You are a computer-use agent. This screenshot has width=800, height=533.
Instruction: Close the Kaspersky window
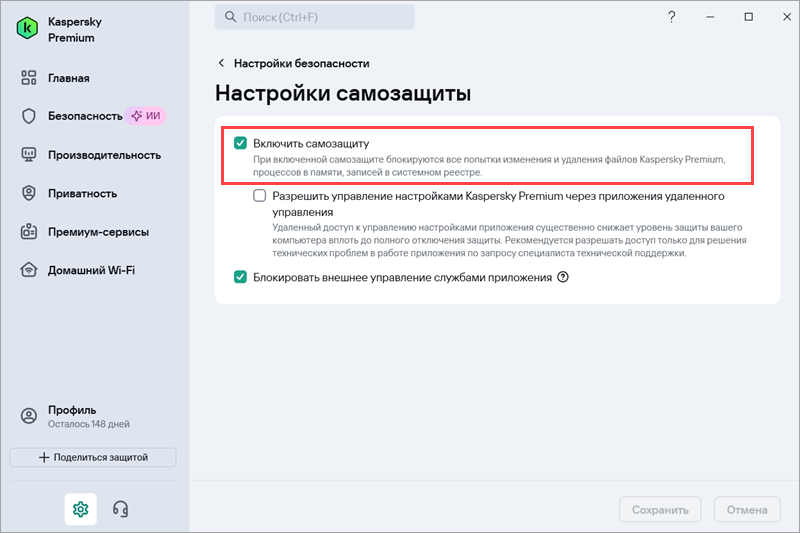point(787,17)
